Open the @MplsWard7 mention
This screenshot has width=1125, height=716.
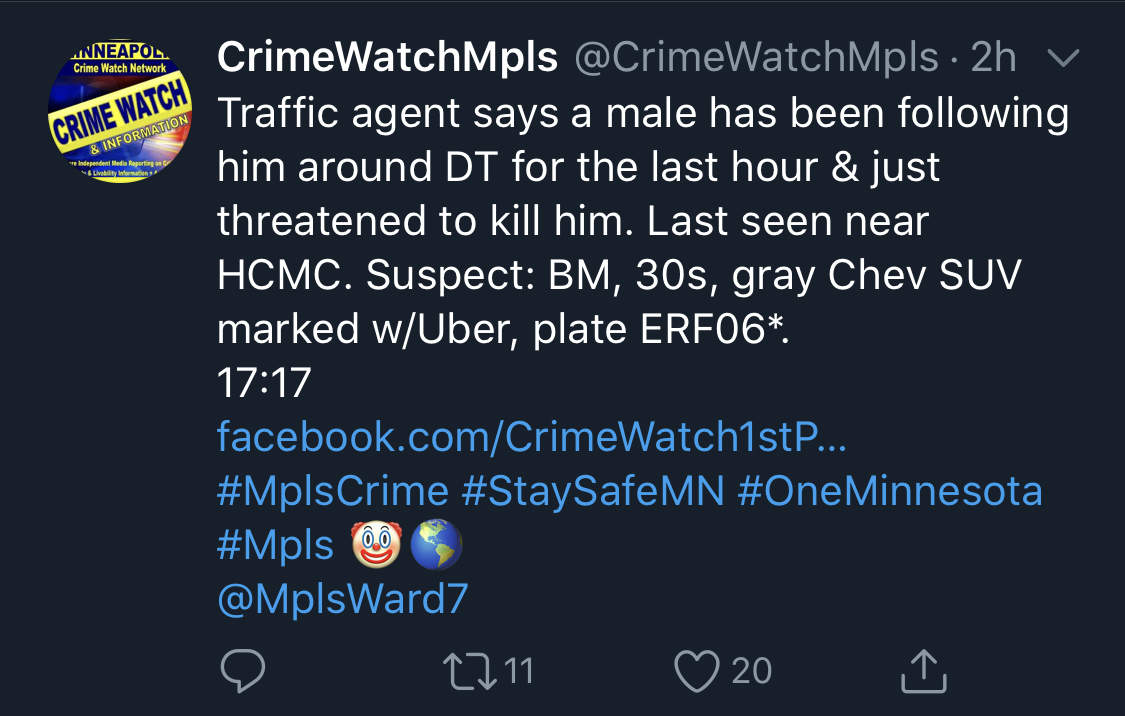pos(342,599)
